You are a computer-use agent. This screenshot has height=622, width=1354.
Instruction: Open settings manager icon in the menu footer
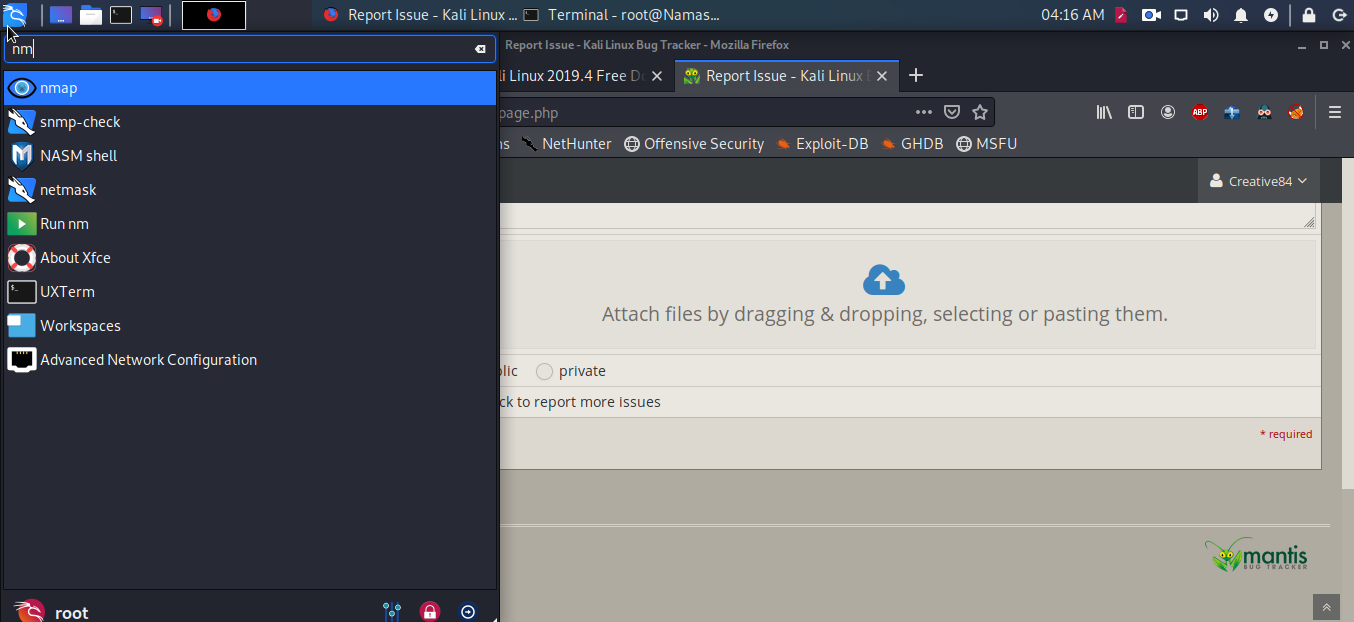392,611
